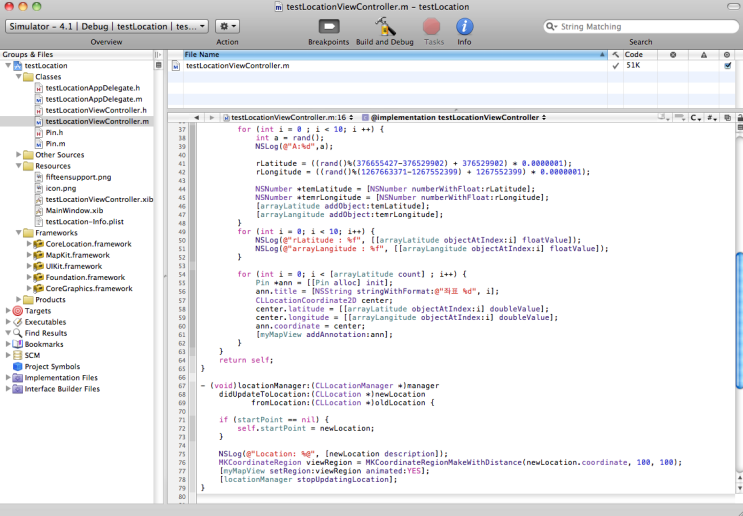Select MainWindow.xib file

point(74,210)
